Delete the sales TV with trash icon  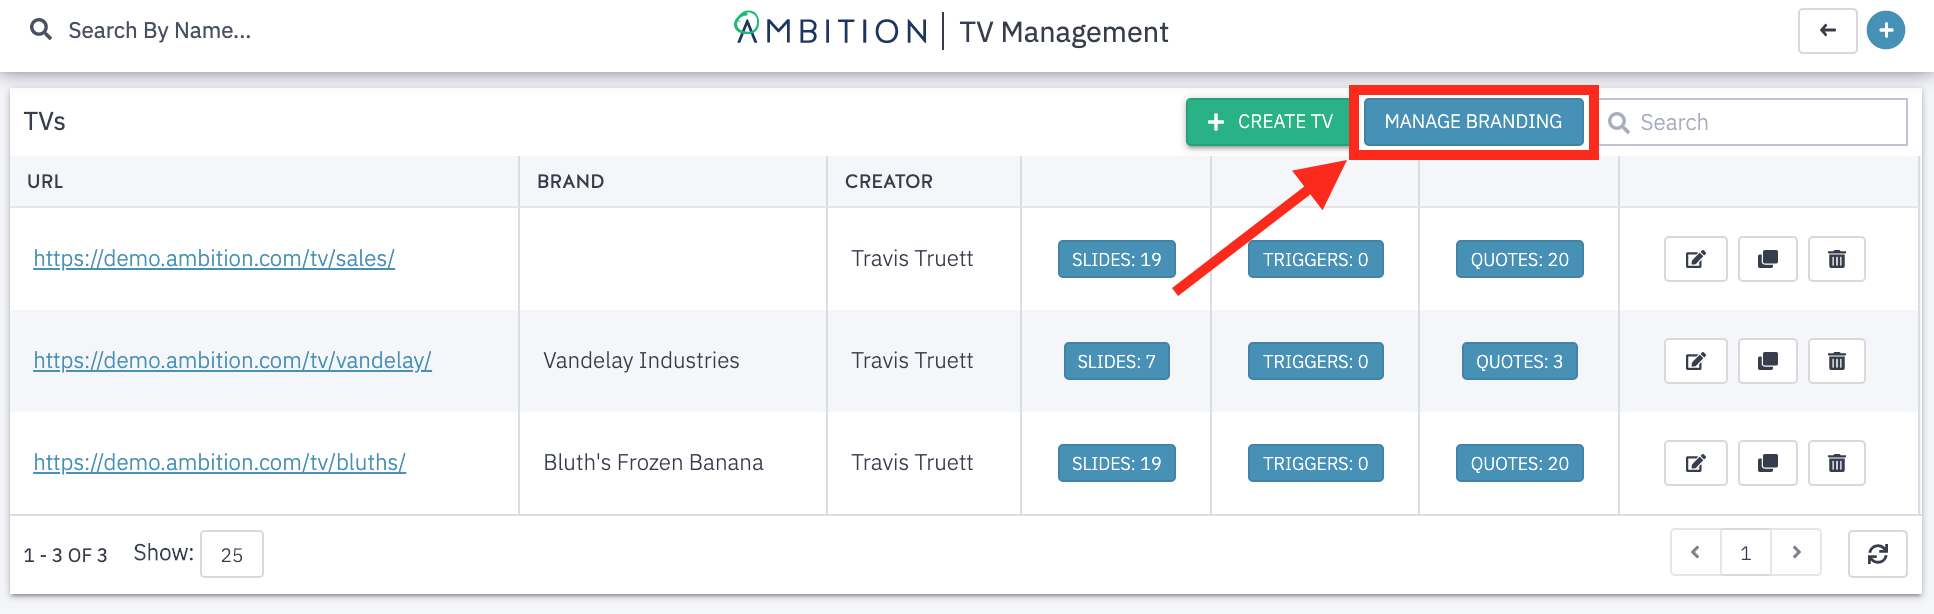[x=1837, y=259]
